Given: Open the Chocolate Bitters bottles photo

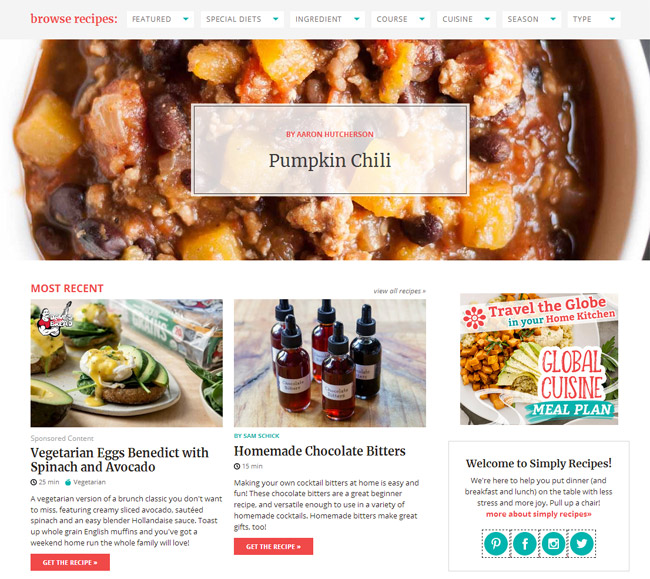Looking at the screenshot, I should [330, 363].
